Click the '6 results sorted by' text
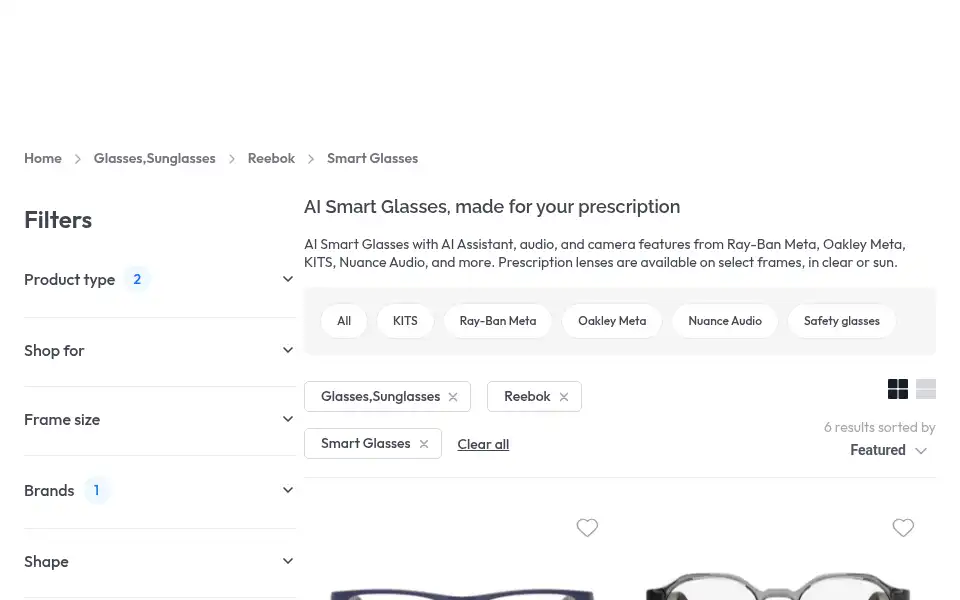Image resolution: width=960 pixels, height=600 pixels. 879,427
